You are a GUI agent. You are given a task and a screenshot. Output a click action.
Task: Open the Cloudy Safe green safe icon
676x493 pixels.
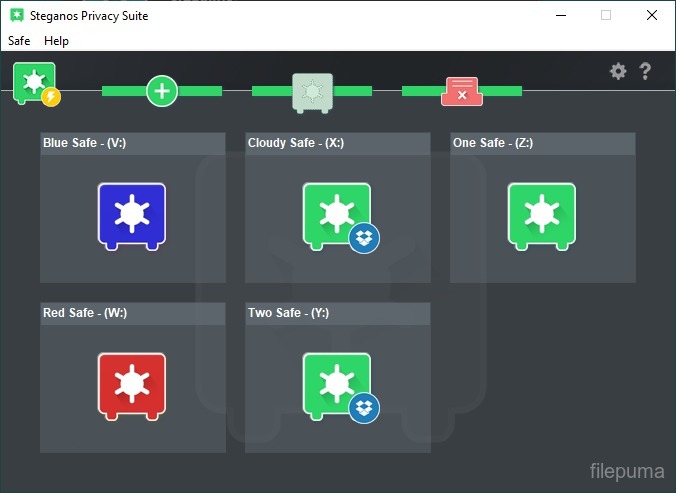point(334,212)
